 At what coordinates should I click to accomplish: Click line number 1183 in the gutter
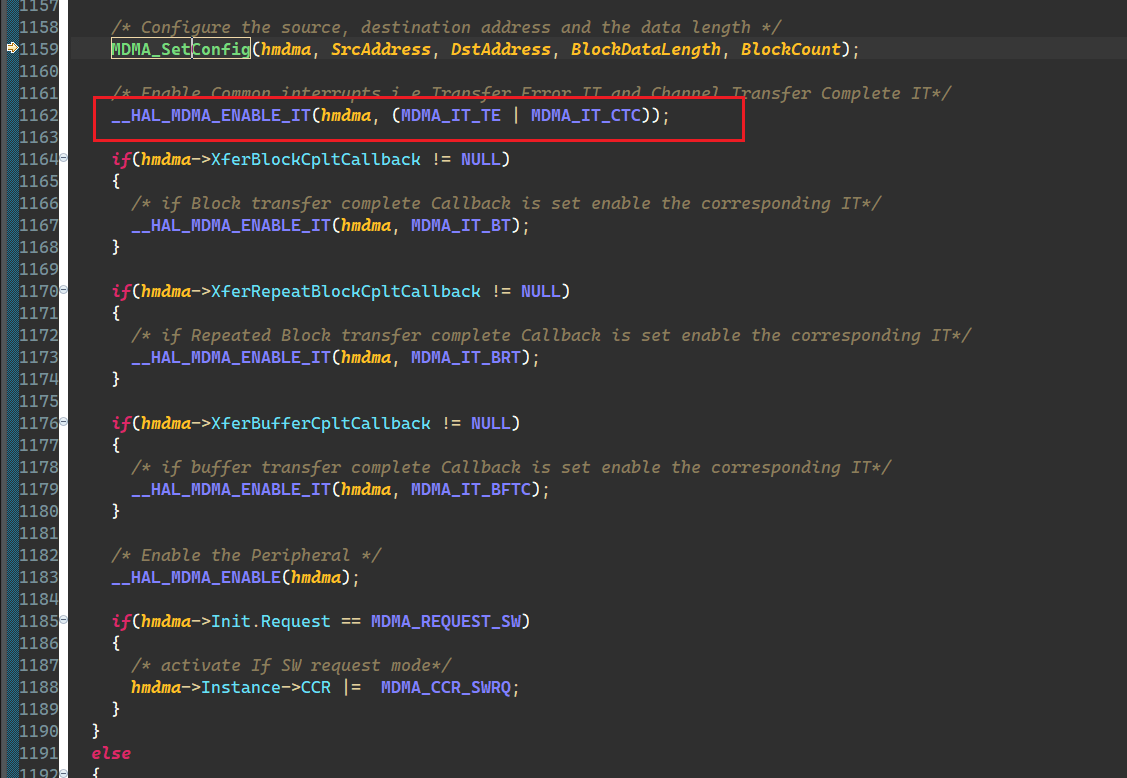pyautogui.click(x=39, y=577)
